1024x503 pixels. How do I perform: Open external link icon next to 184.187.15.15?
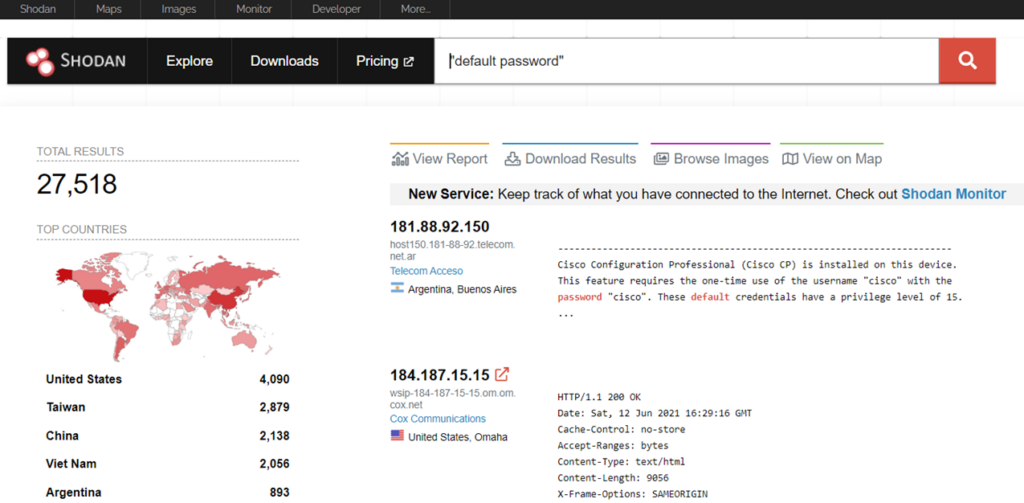click(x=502, y=374)
